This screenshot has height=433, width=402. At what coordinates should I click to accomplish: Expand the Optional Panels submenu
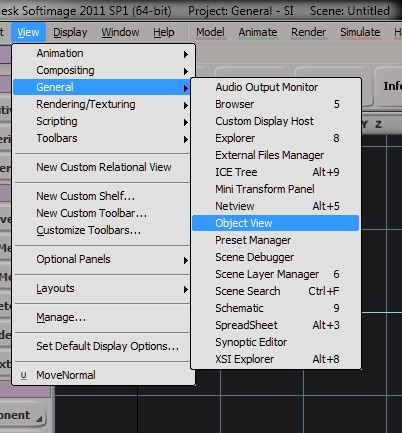103,259
